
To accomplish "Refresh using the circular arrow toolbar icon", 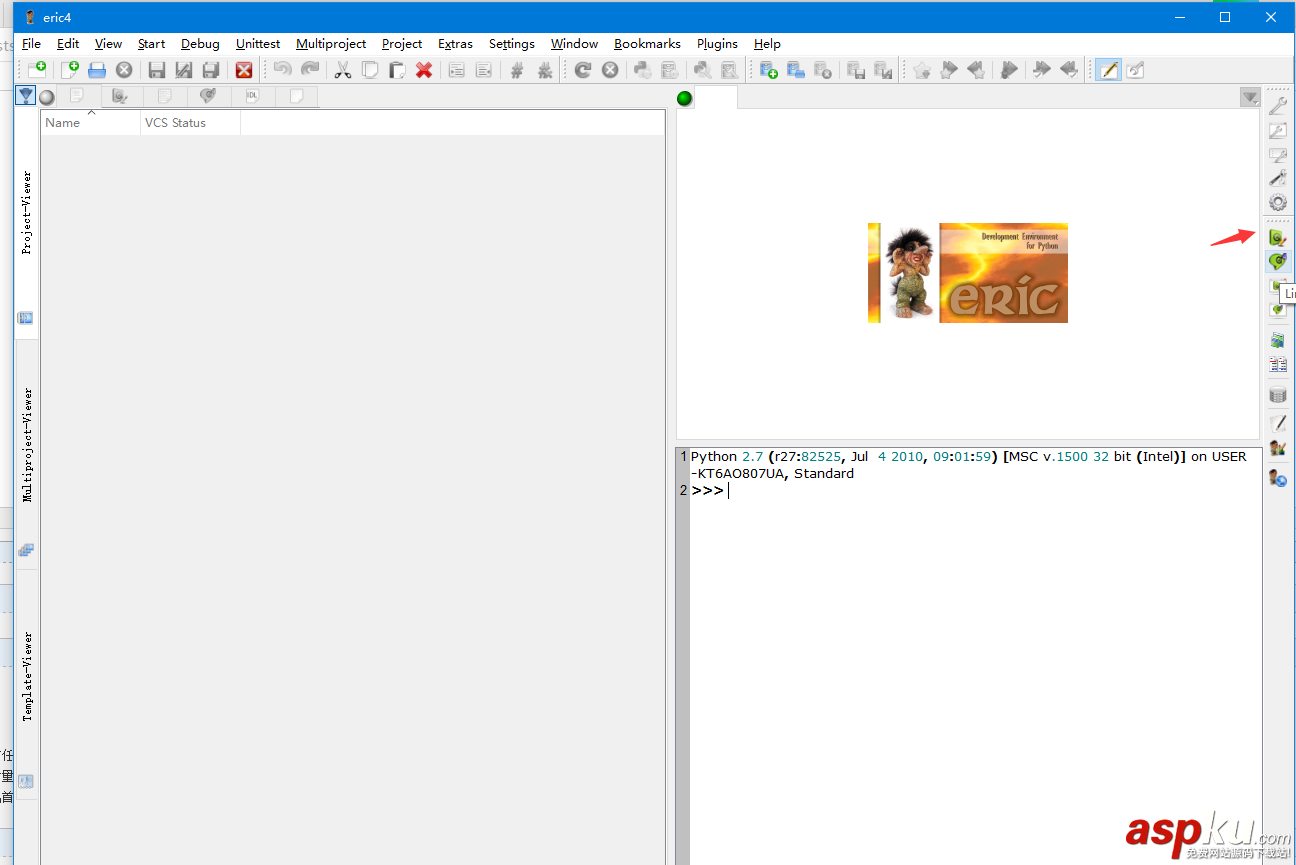I will tap(581, 69).
